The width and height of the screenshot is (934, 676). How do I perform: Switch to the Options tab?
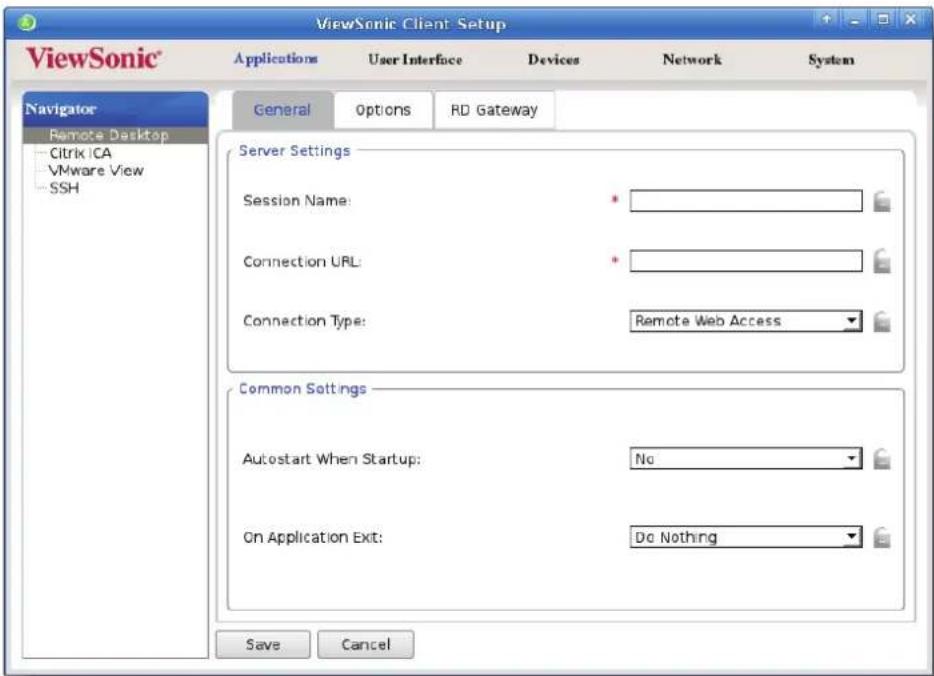click(383, 110)
